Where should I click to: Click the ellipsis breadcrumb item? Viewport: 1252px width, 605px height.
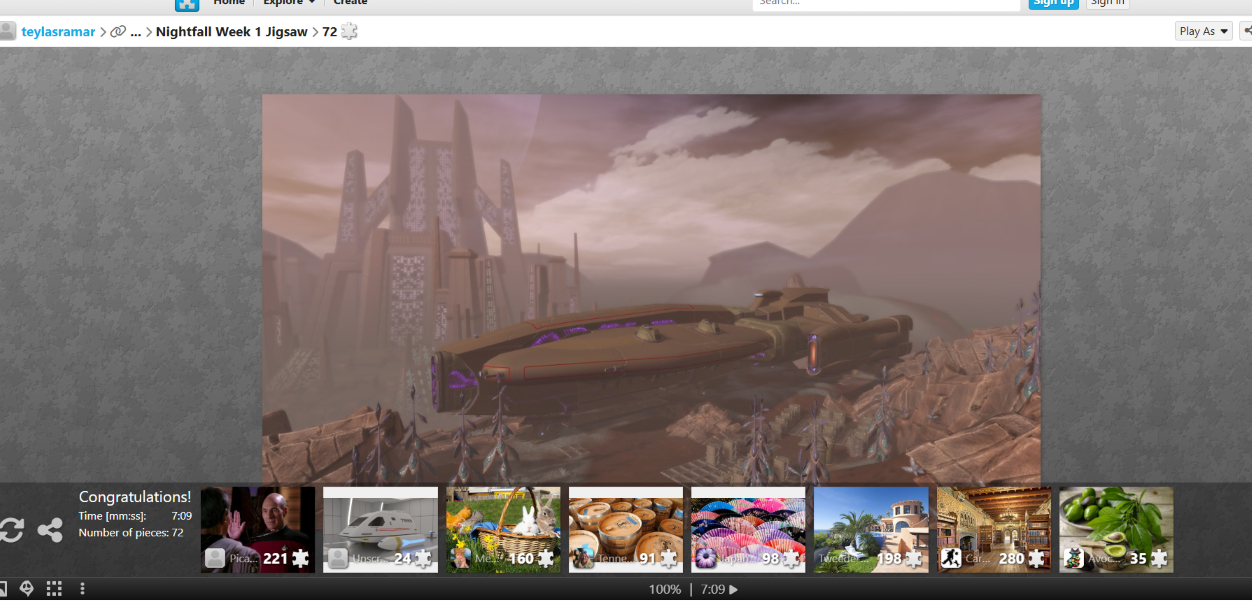click(136, 31)
